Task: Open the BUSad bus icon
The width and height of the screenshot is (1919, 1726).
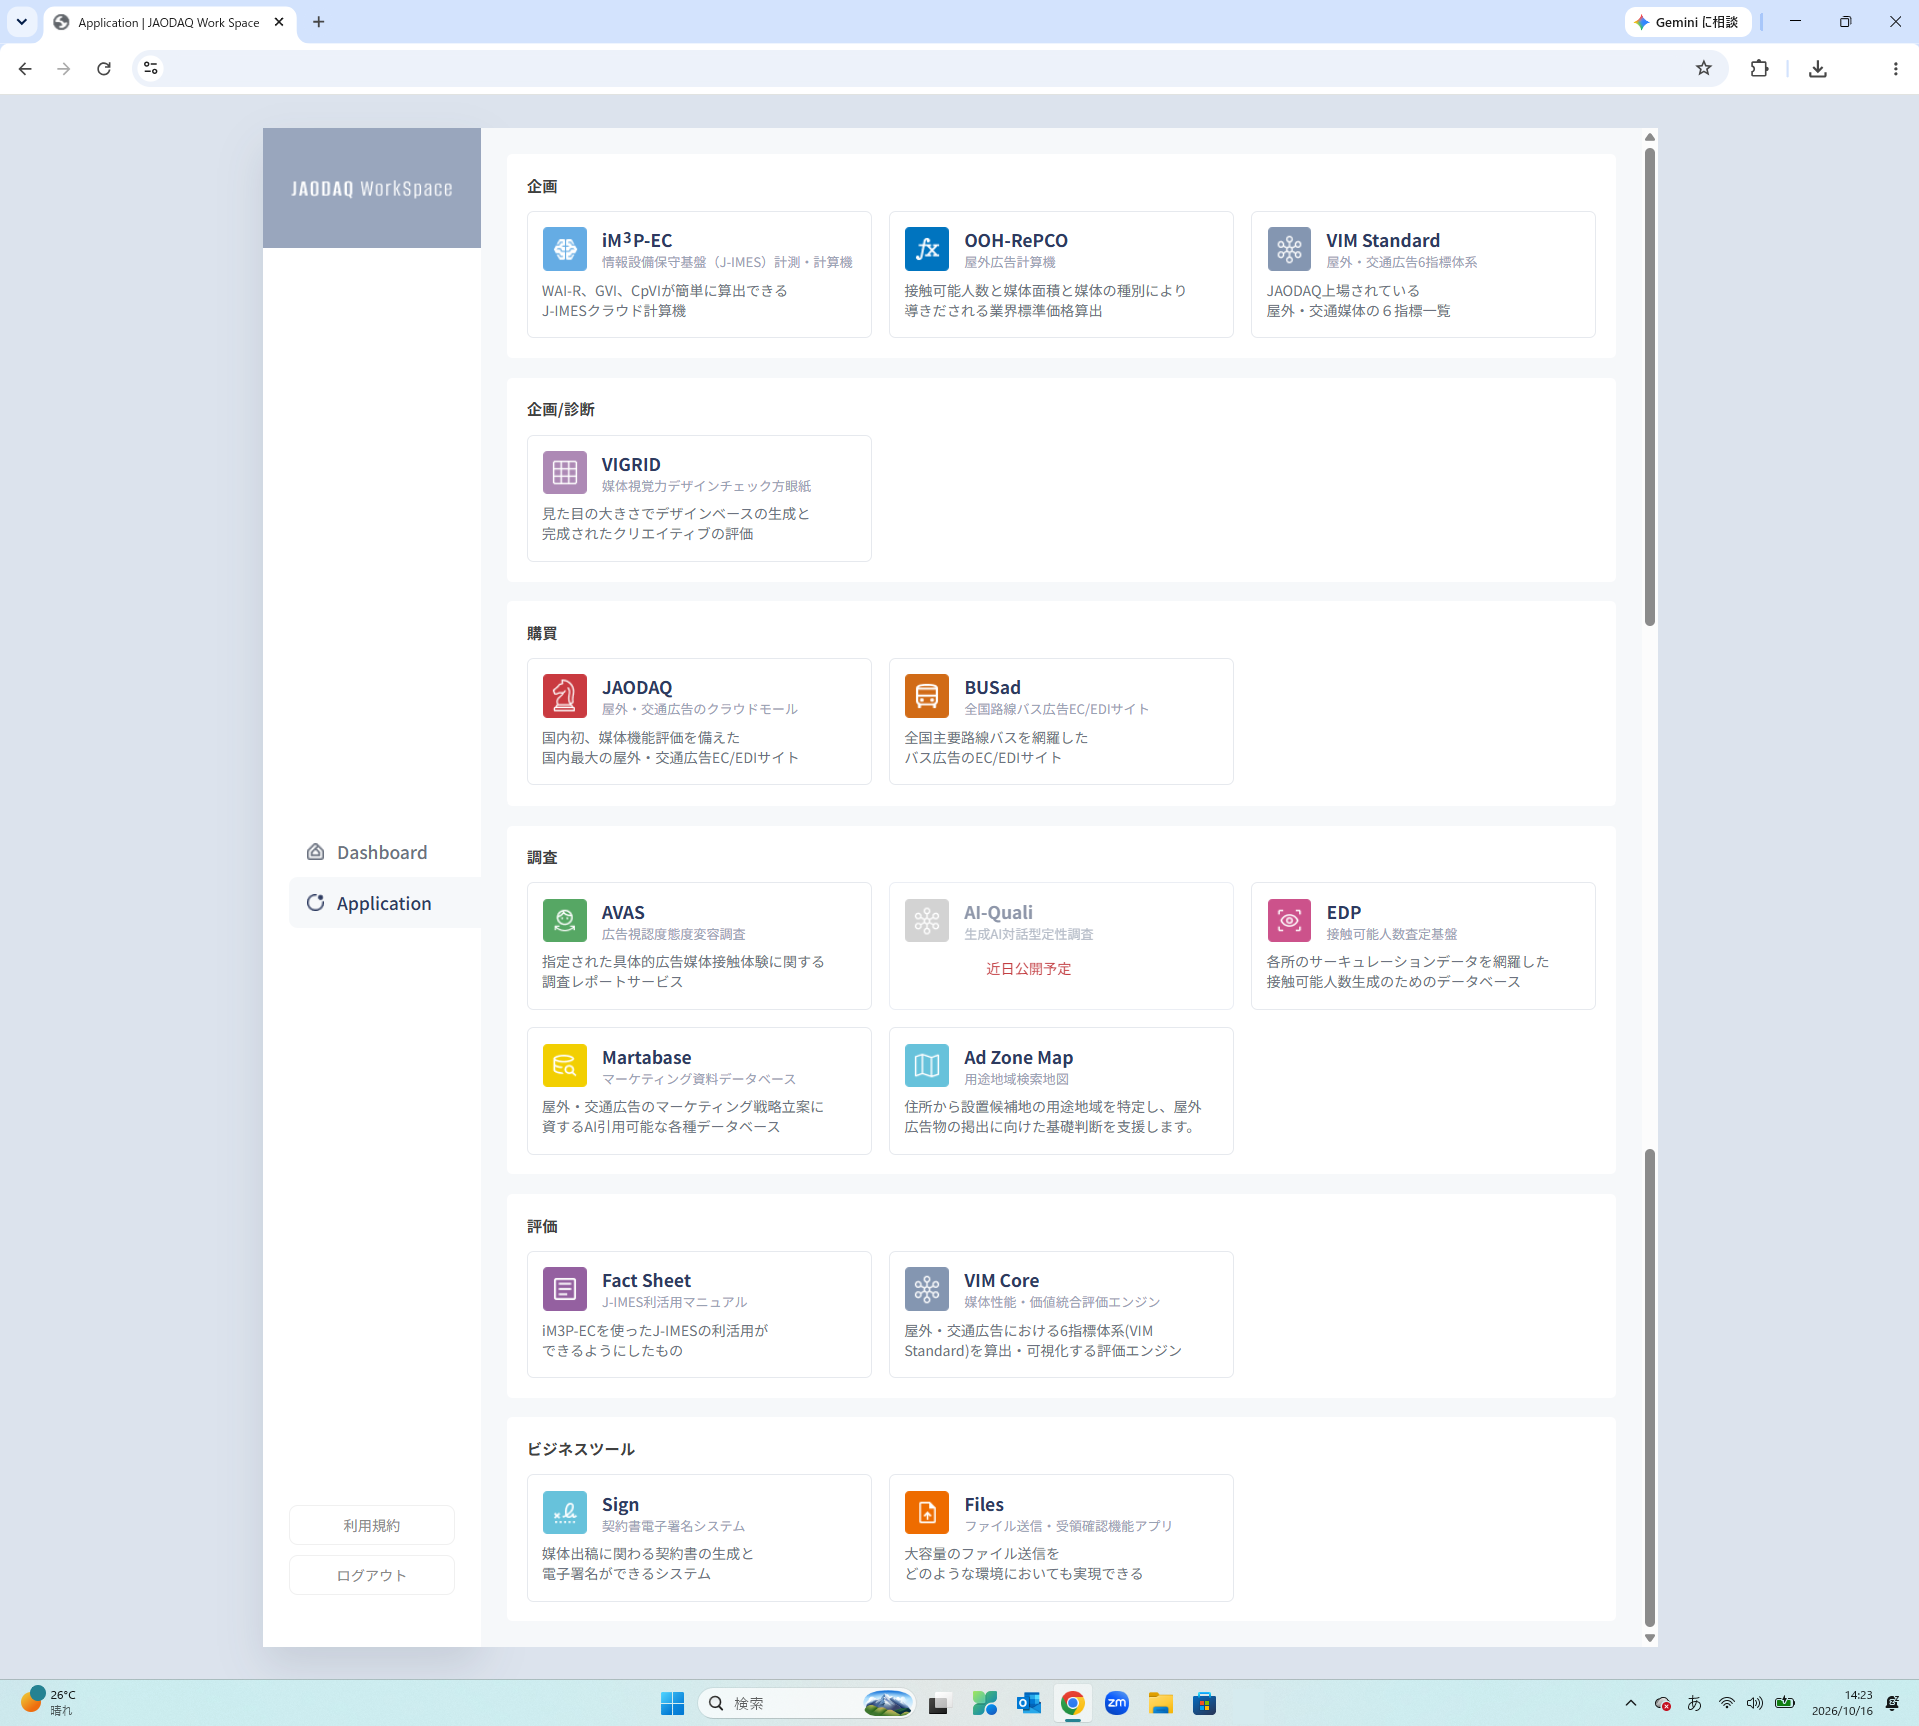Action: click(926, 696)
